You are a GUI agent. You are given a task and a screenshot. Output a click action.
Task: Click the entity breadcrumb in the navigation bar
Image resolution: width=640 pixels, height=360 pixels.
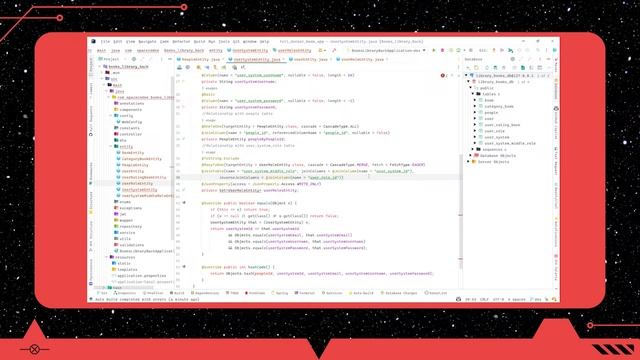[x=216, y=50]
